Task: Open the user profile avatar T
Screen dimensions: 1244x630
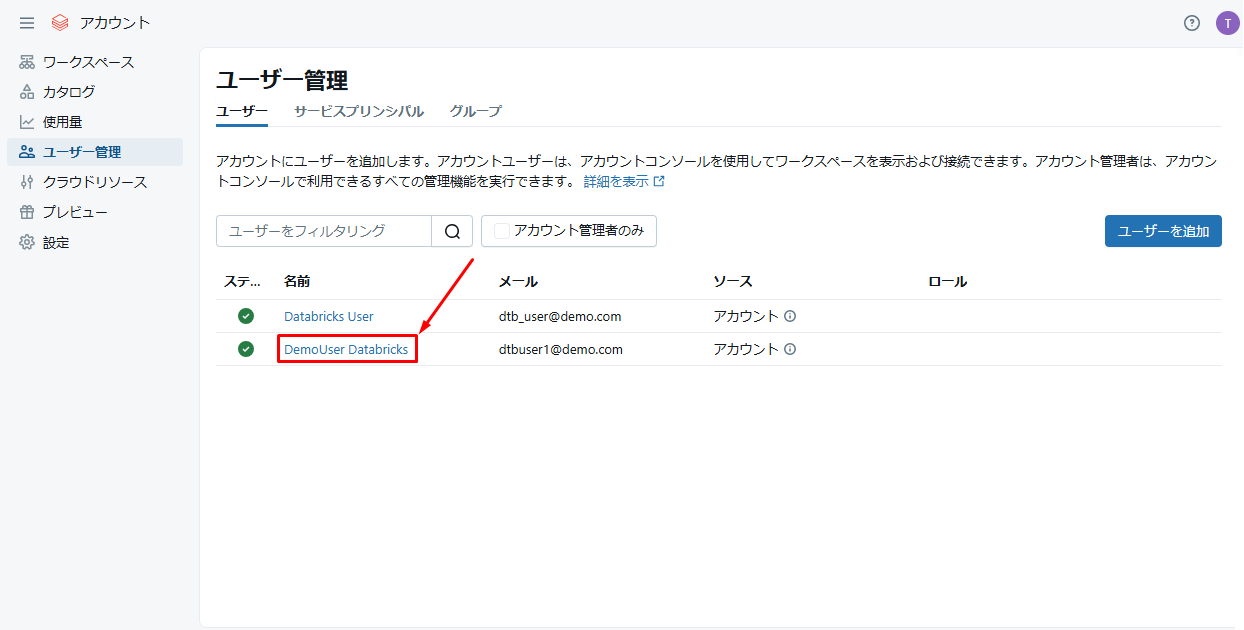Action: [x=1227, y=23]
